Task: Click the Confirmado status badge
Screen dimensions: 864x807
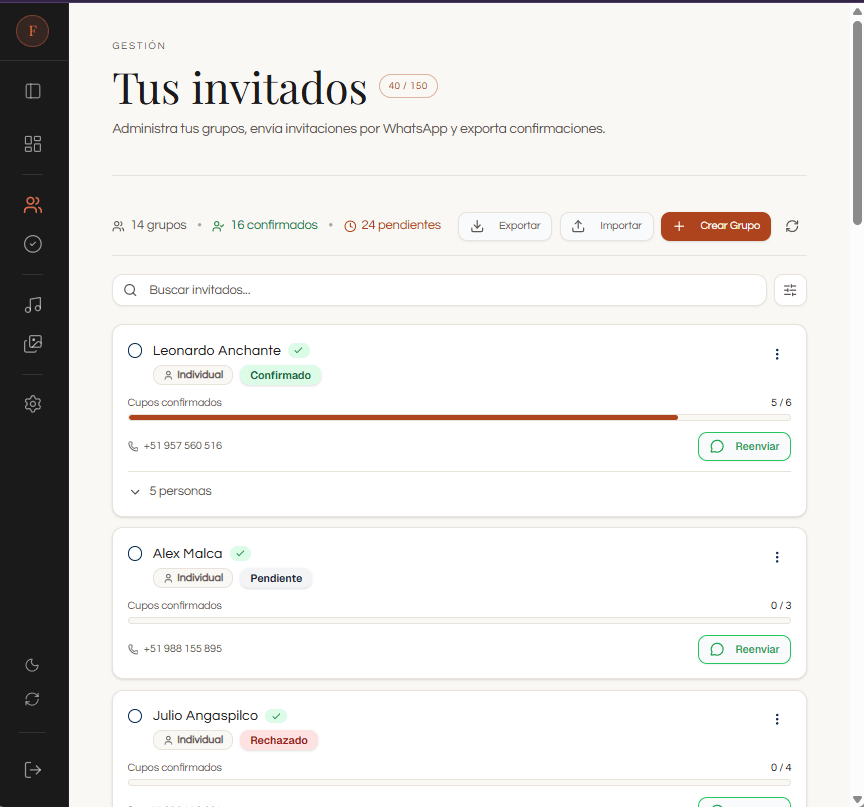Action: 280,375
